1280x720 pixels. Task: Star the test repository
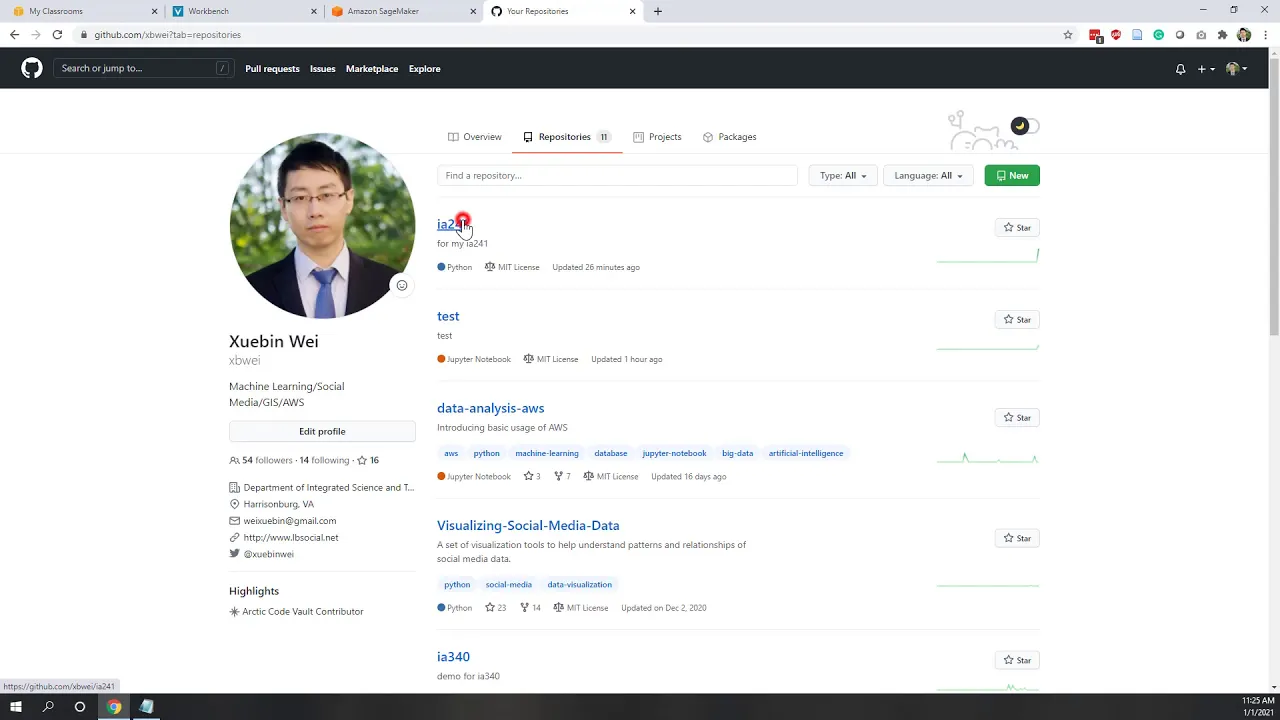click(1017, 319)
